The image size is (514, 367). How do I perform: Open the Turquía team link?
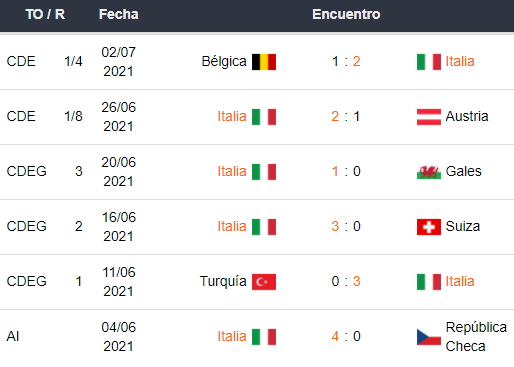pyautogui.click(x=223, y=282)
